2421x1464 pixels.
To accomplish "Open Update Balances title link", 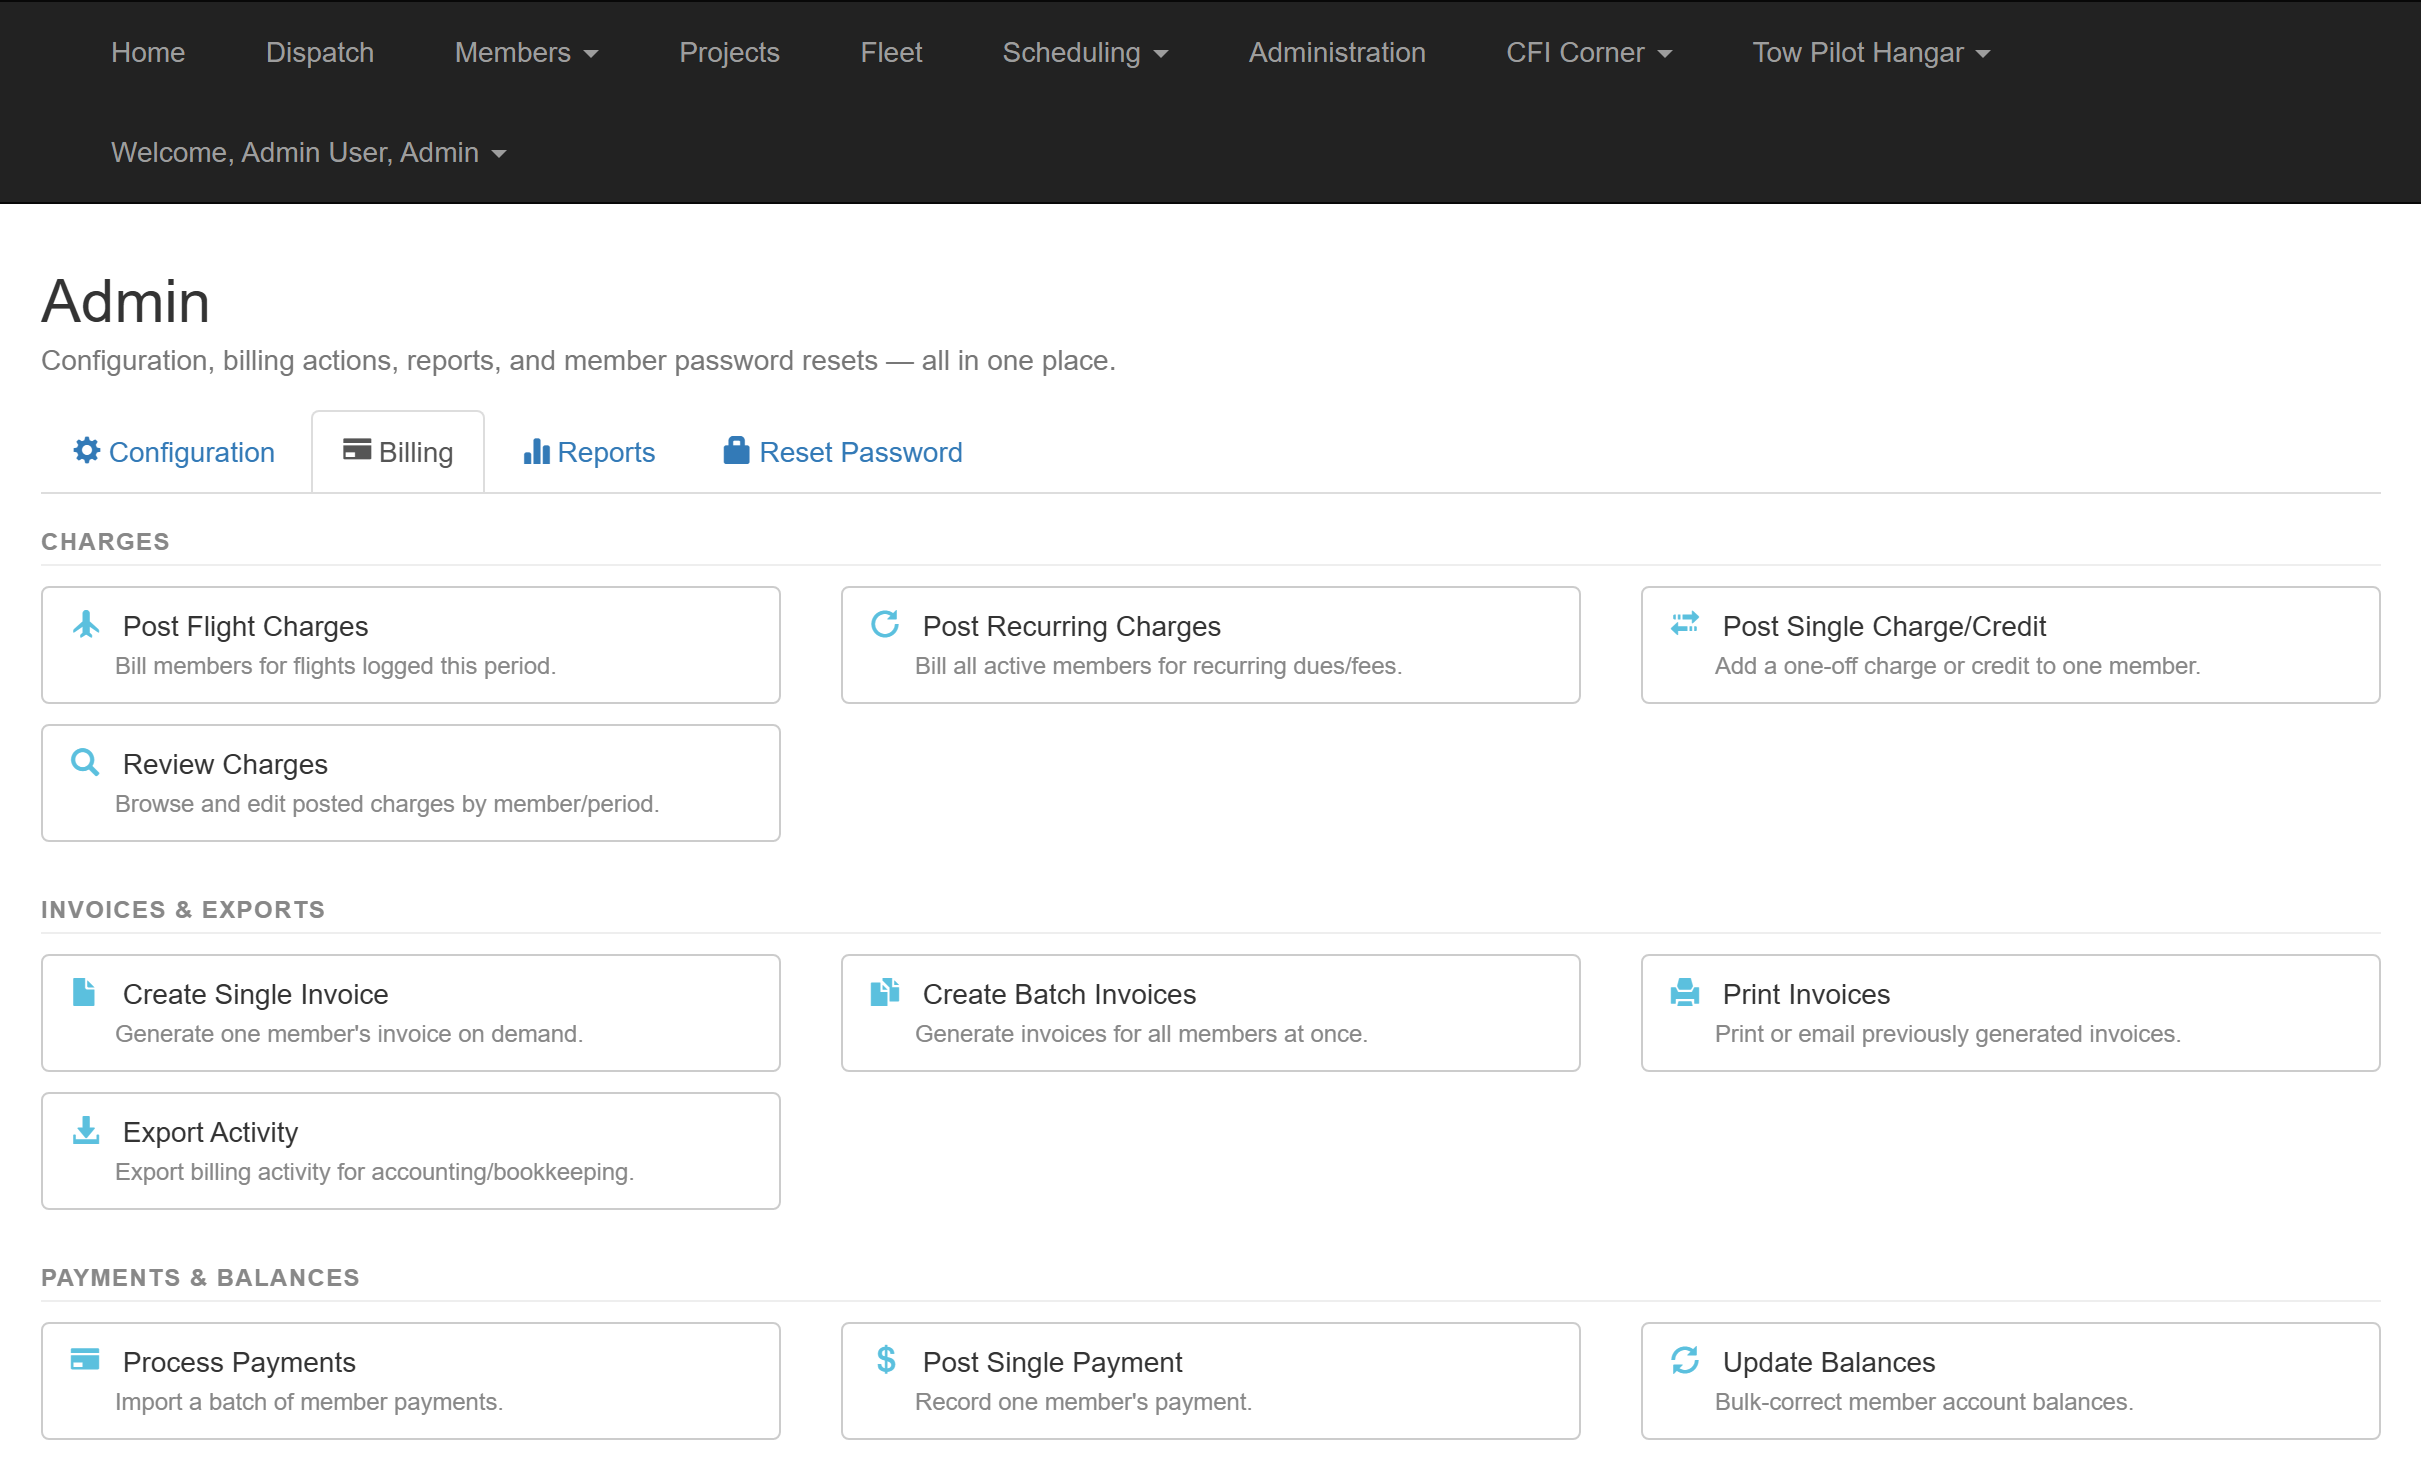I will [1828, 1362].
